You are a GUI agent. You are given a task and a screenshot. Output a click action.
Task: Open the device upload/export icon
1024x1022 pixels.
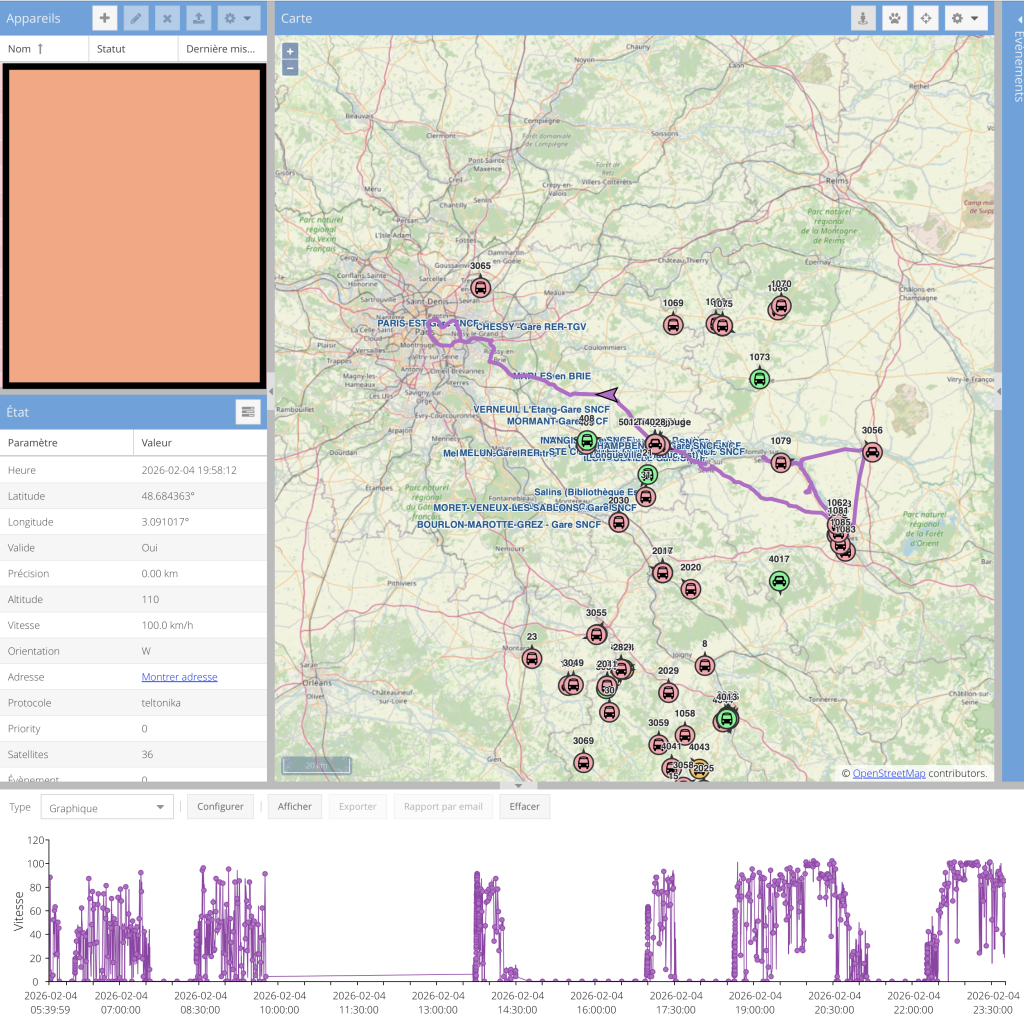pos(197,17)
